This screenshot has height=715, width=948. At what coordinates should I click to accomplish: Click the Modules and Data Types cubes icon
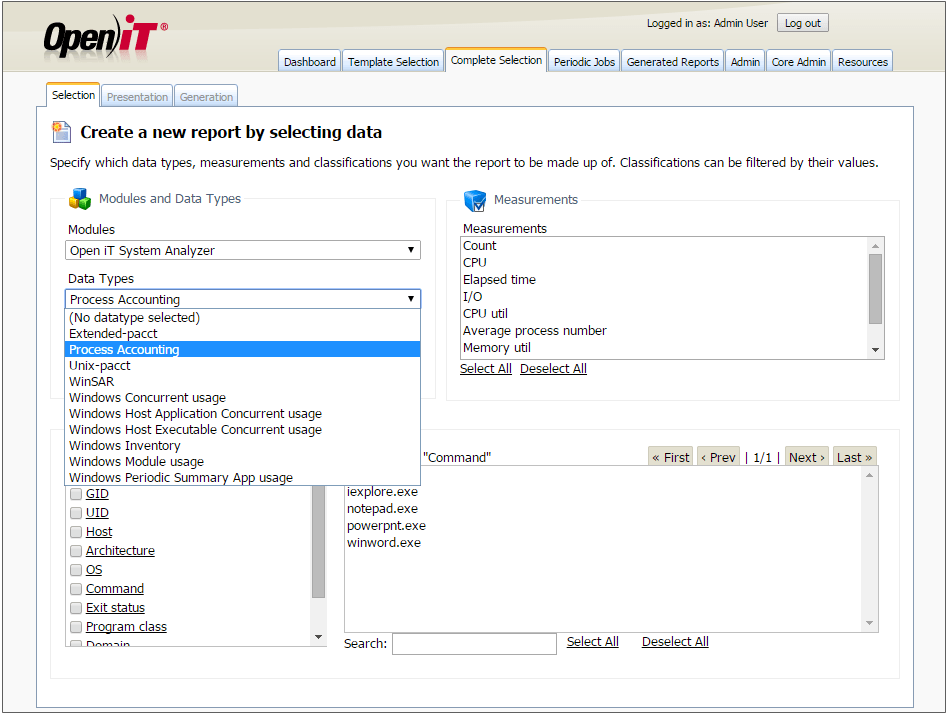80,198
